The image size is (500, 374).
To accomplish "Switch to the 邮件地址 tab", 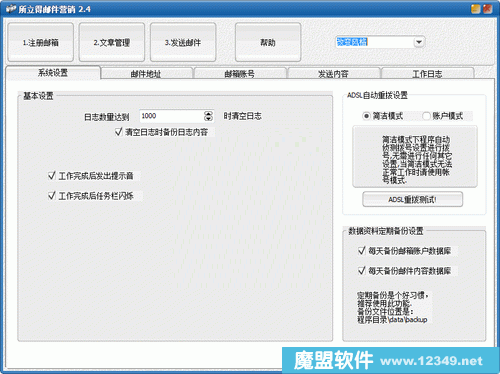I will pos(146,74).
